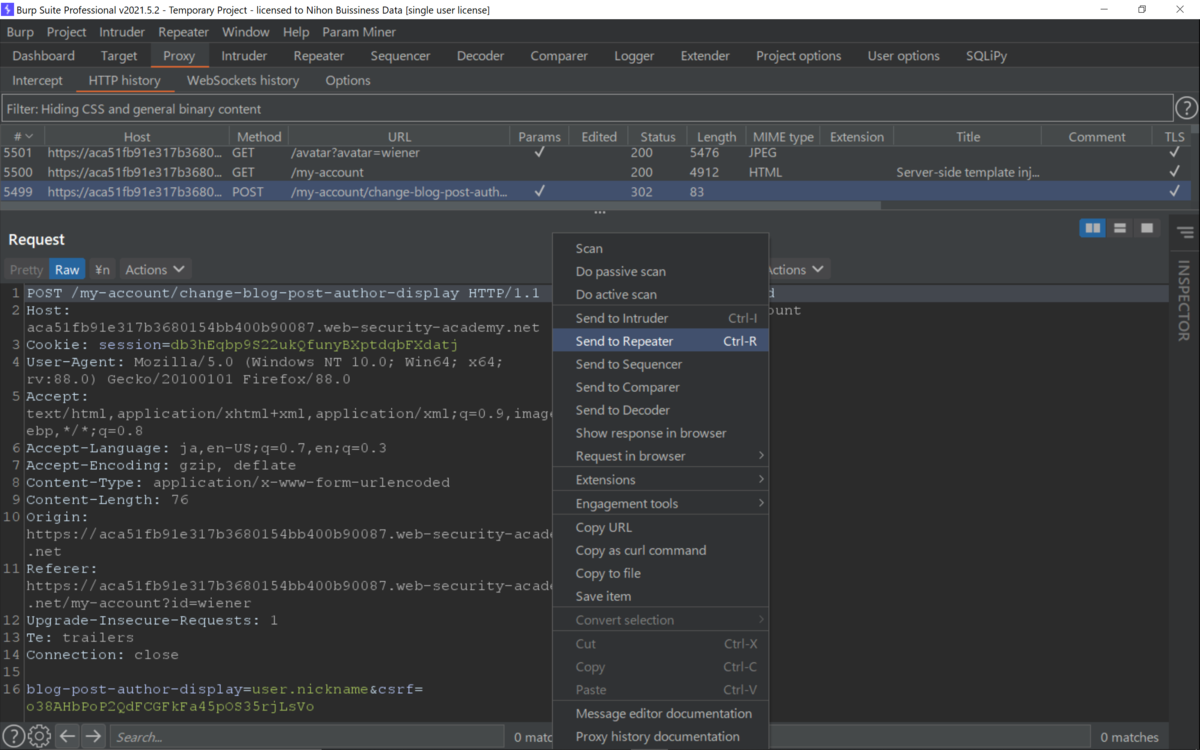1200x750 pixels.
Task: Click the history table horizontal scrollbar
Action: tap(440, 205)
